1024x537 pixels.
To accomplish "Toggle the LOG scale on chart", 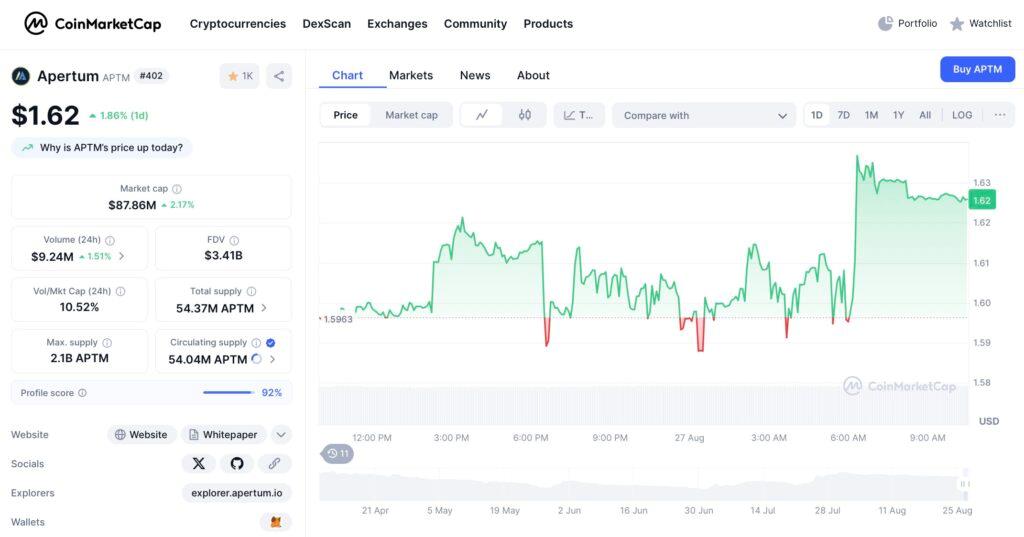I will [961, 115].
